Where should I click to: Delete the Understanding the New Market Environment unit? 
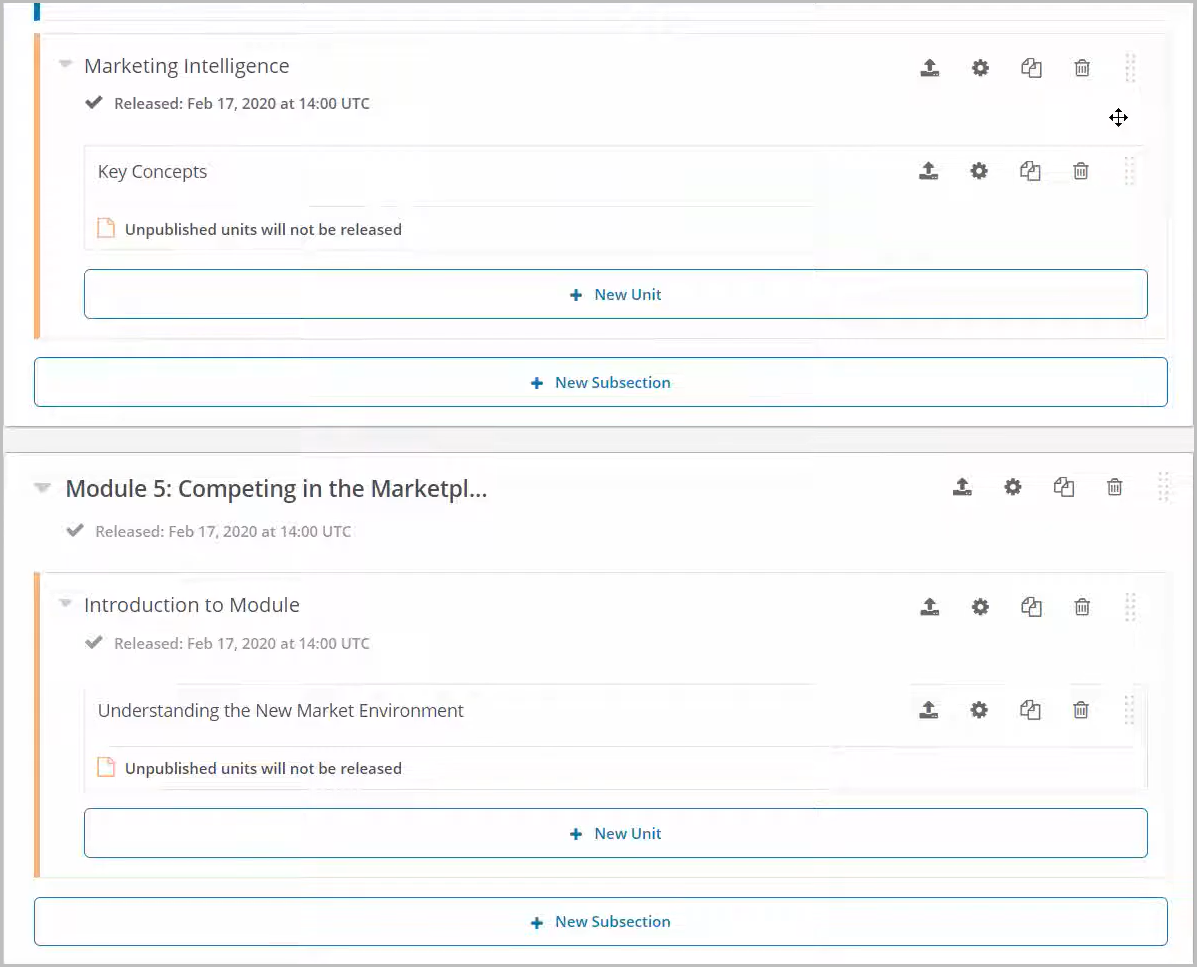click(x=1081, y=710)
